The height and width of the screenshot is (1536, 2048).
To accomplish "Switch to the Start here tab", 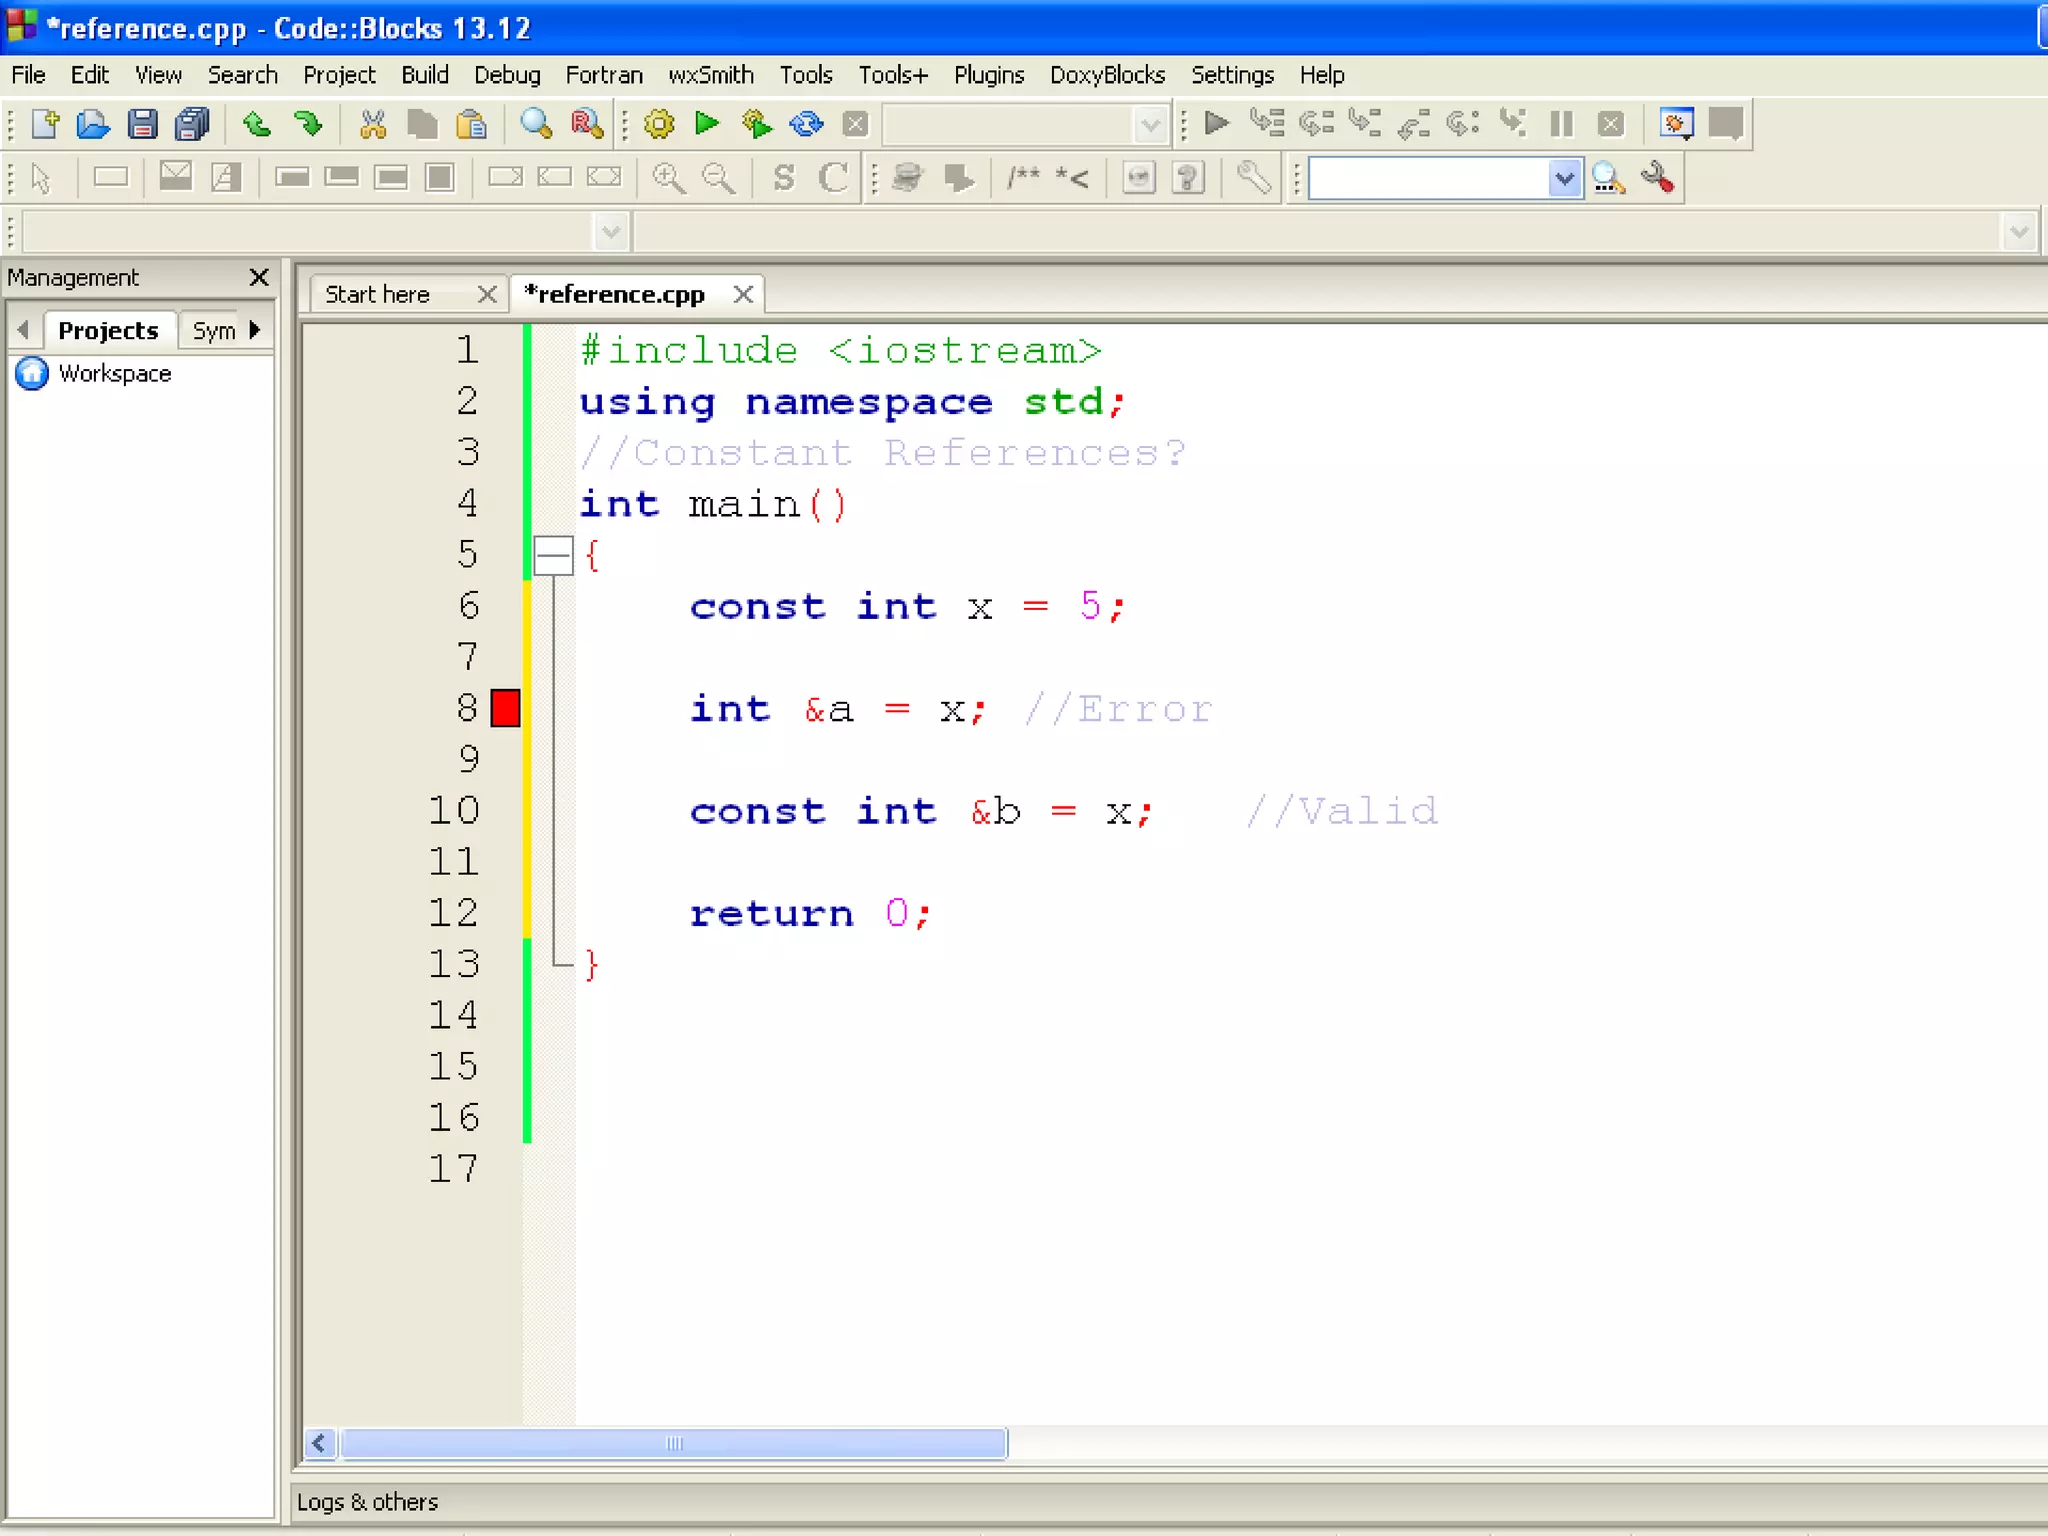I will pyautogui.click(x=377, y=294).
